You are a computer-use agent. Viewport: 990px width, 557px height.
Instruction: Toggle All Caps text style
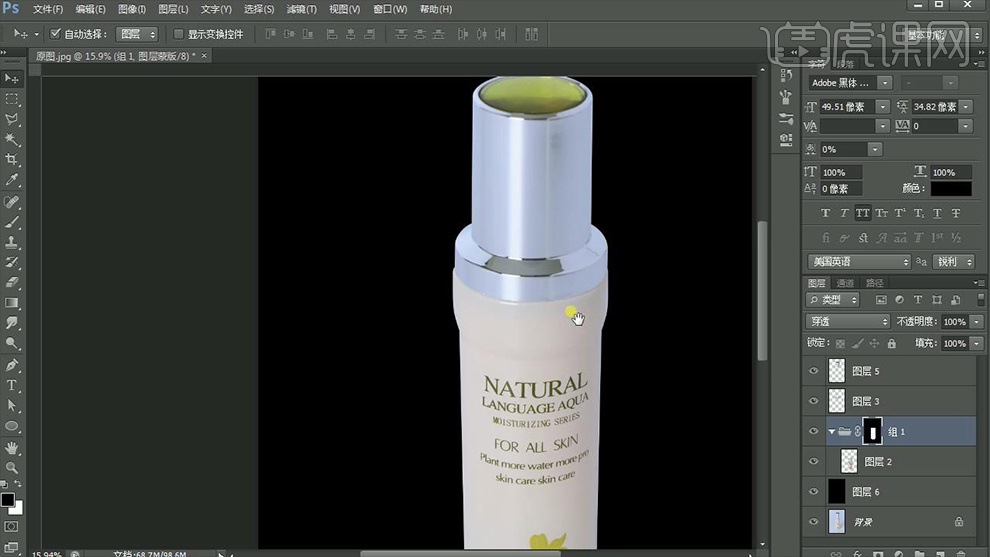[x=862, y=213]
